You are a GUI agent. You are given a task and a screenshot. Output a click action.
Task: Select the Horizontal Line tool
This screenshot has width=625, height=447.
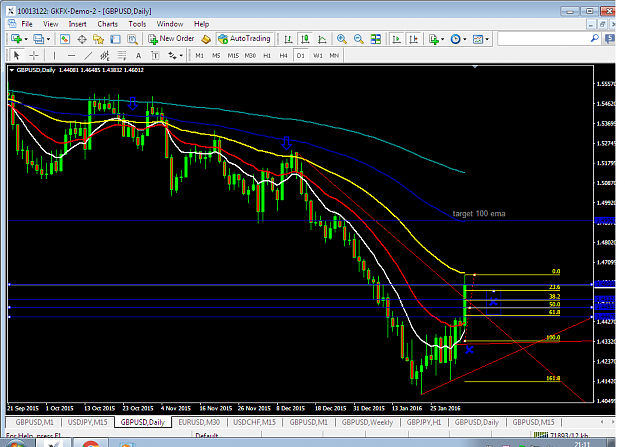click(x=71, y=55)
